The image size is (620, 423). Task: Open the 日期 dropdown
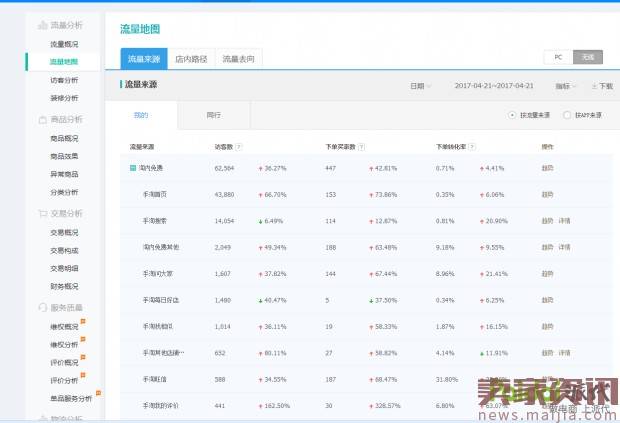click(x=420, y=86)
